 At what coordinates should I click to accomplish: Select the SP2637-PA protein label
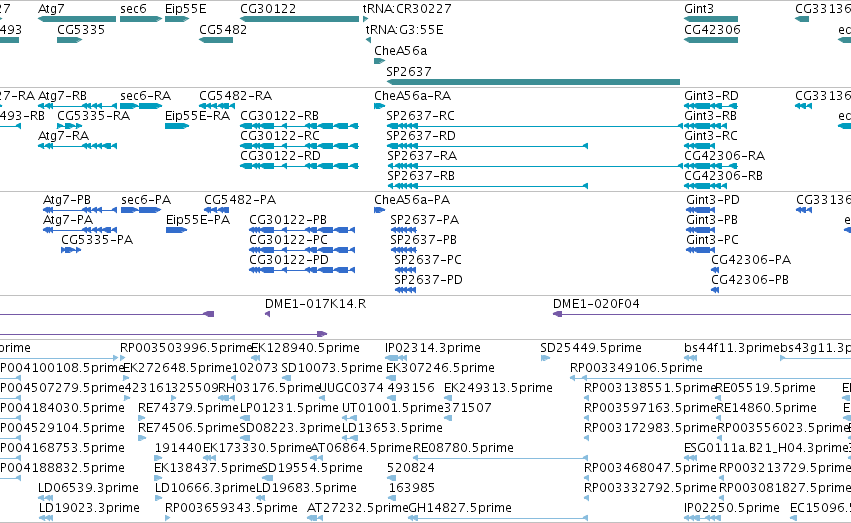(x=424, y=220)
